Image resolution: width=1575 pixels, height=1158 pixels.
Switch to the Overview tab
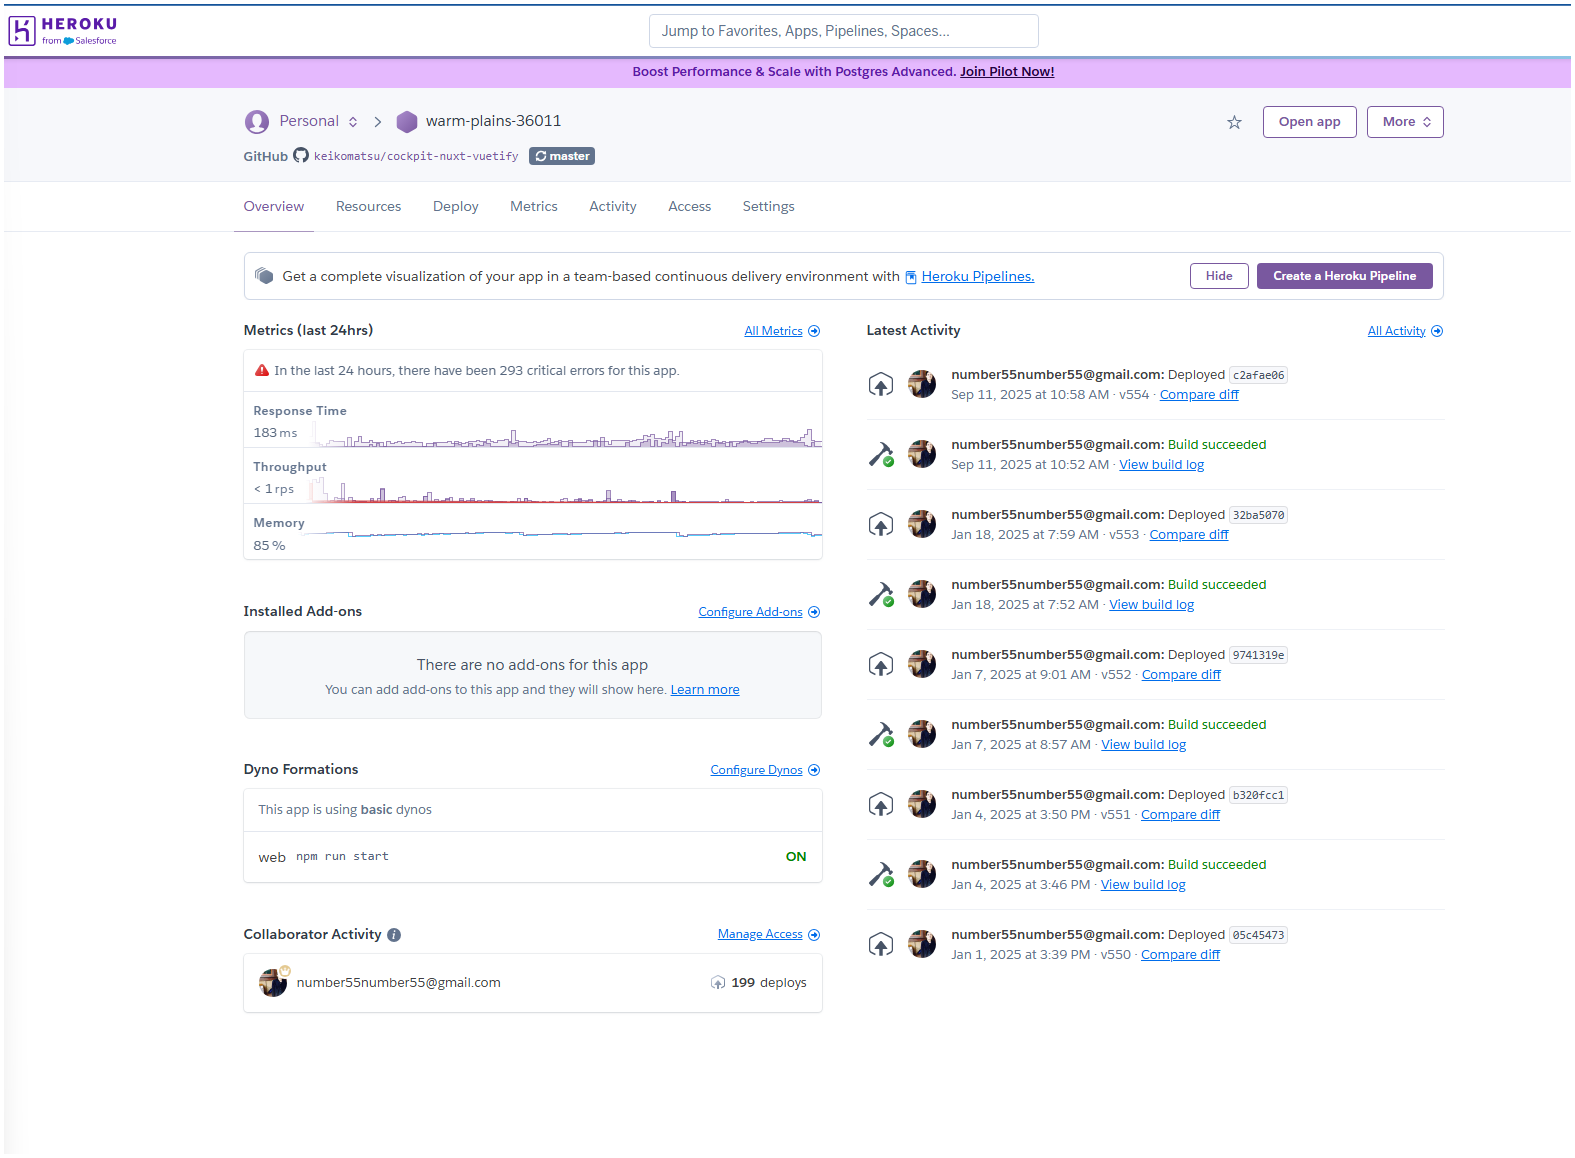coord(274,207)
